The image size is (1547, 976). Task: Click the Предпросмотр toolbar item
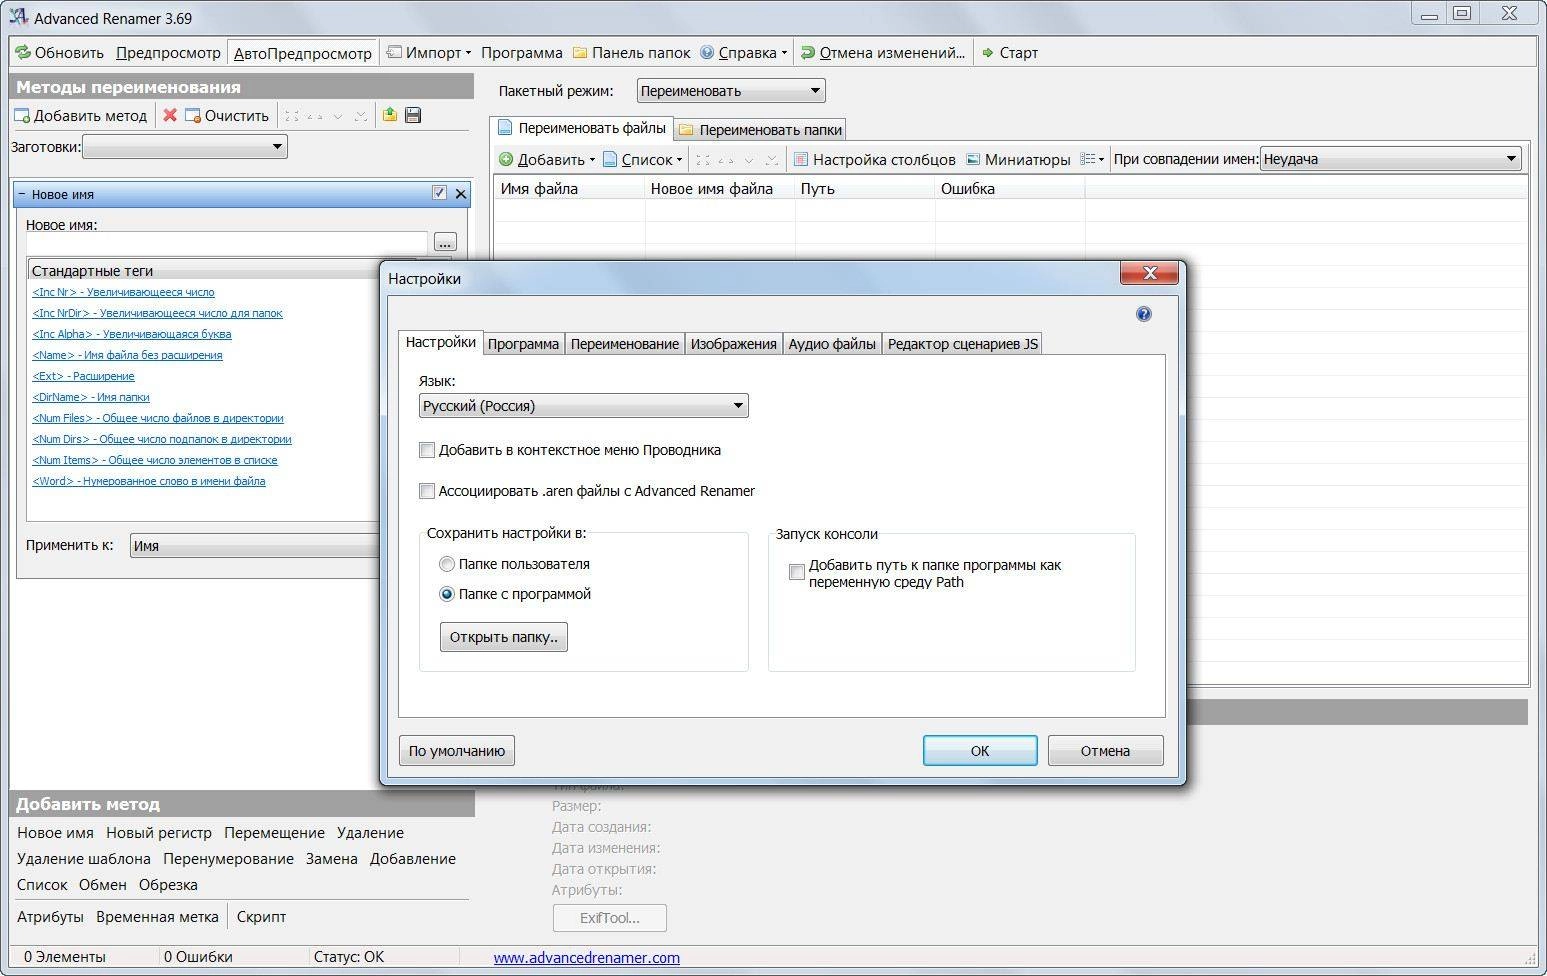point(168,52)
